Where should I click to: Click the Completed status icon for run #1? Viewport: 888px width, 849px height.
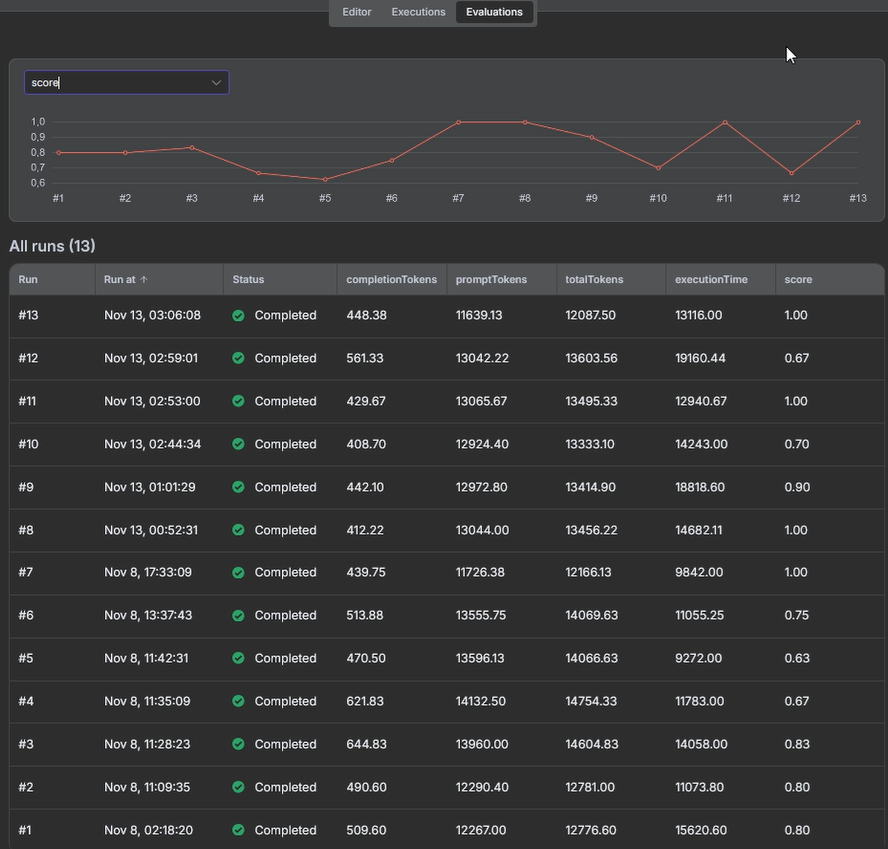239,830
